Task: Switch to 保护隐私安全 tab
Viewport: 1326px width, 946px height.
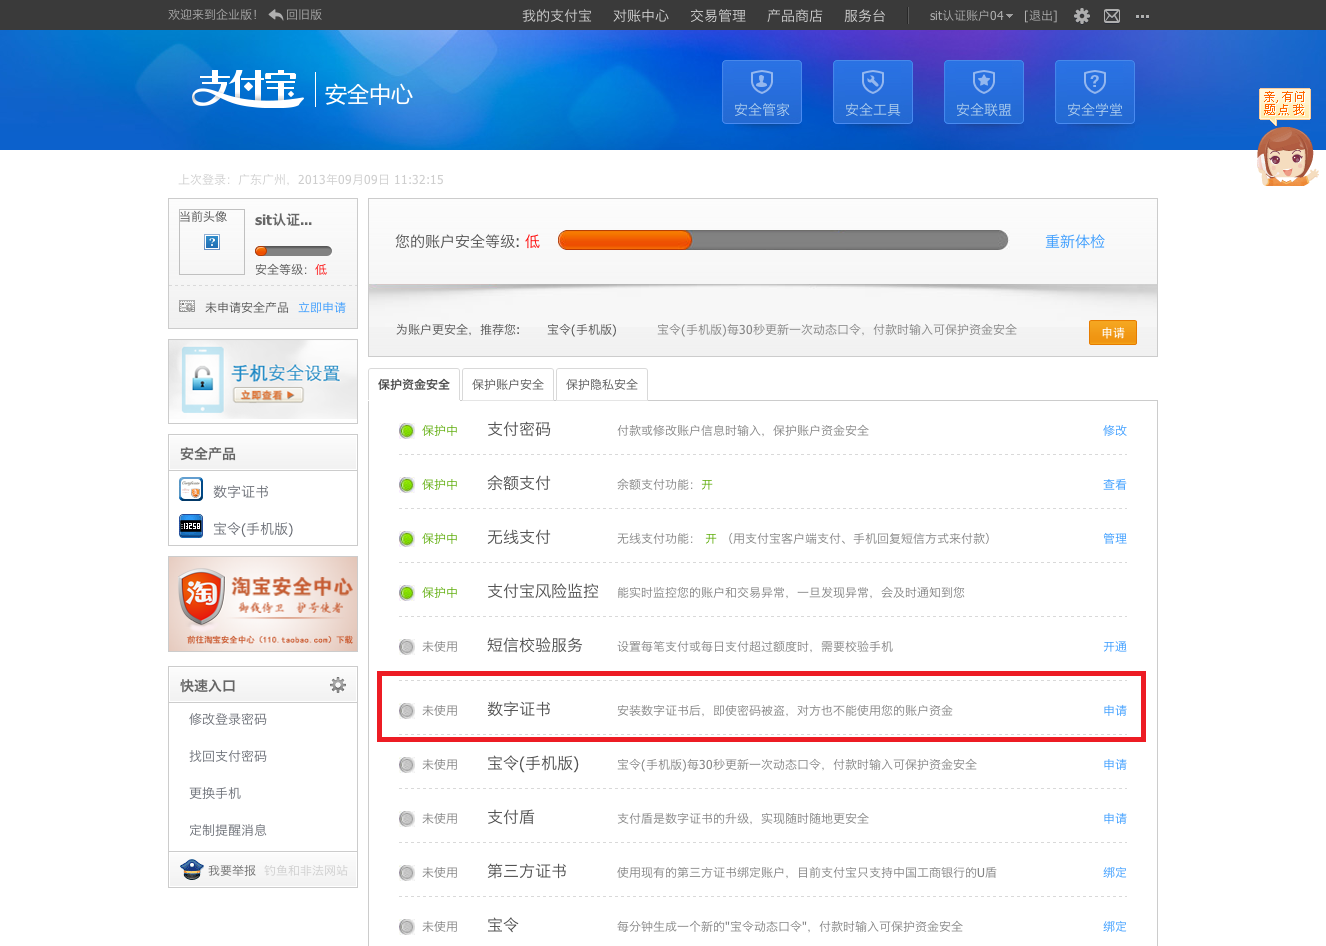Action: click(x=602, y=385)
